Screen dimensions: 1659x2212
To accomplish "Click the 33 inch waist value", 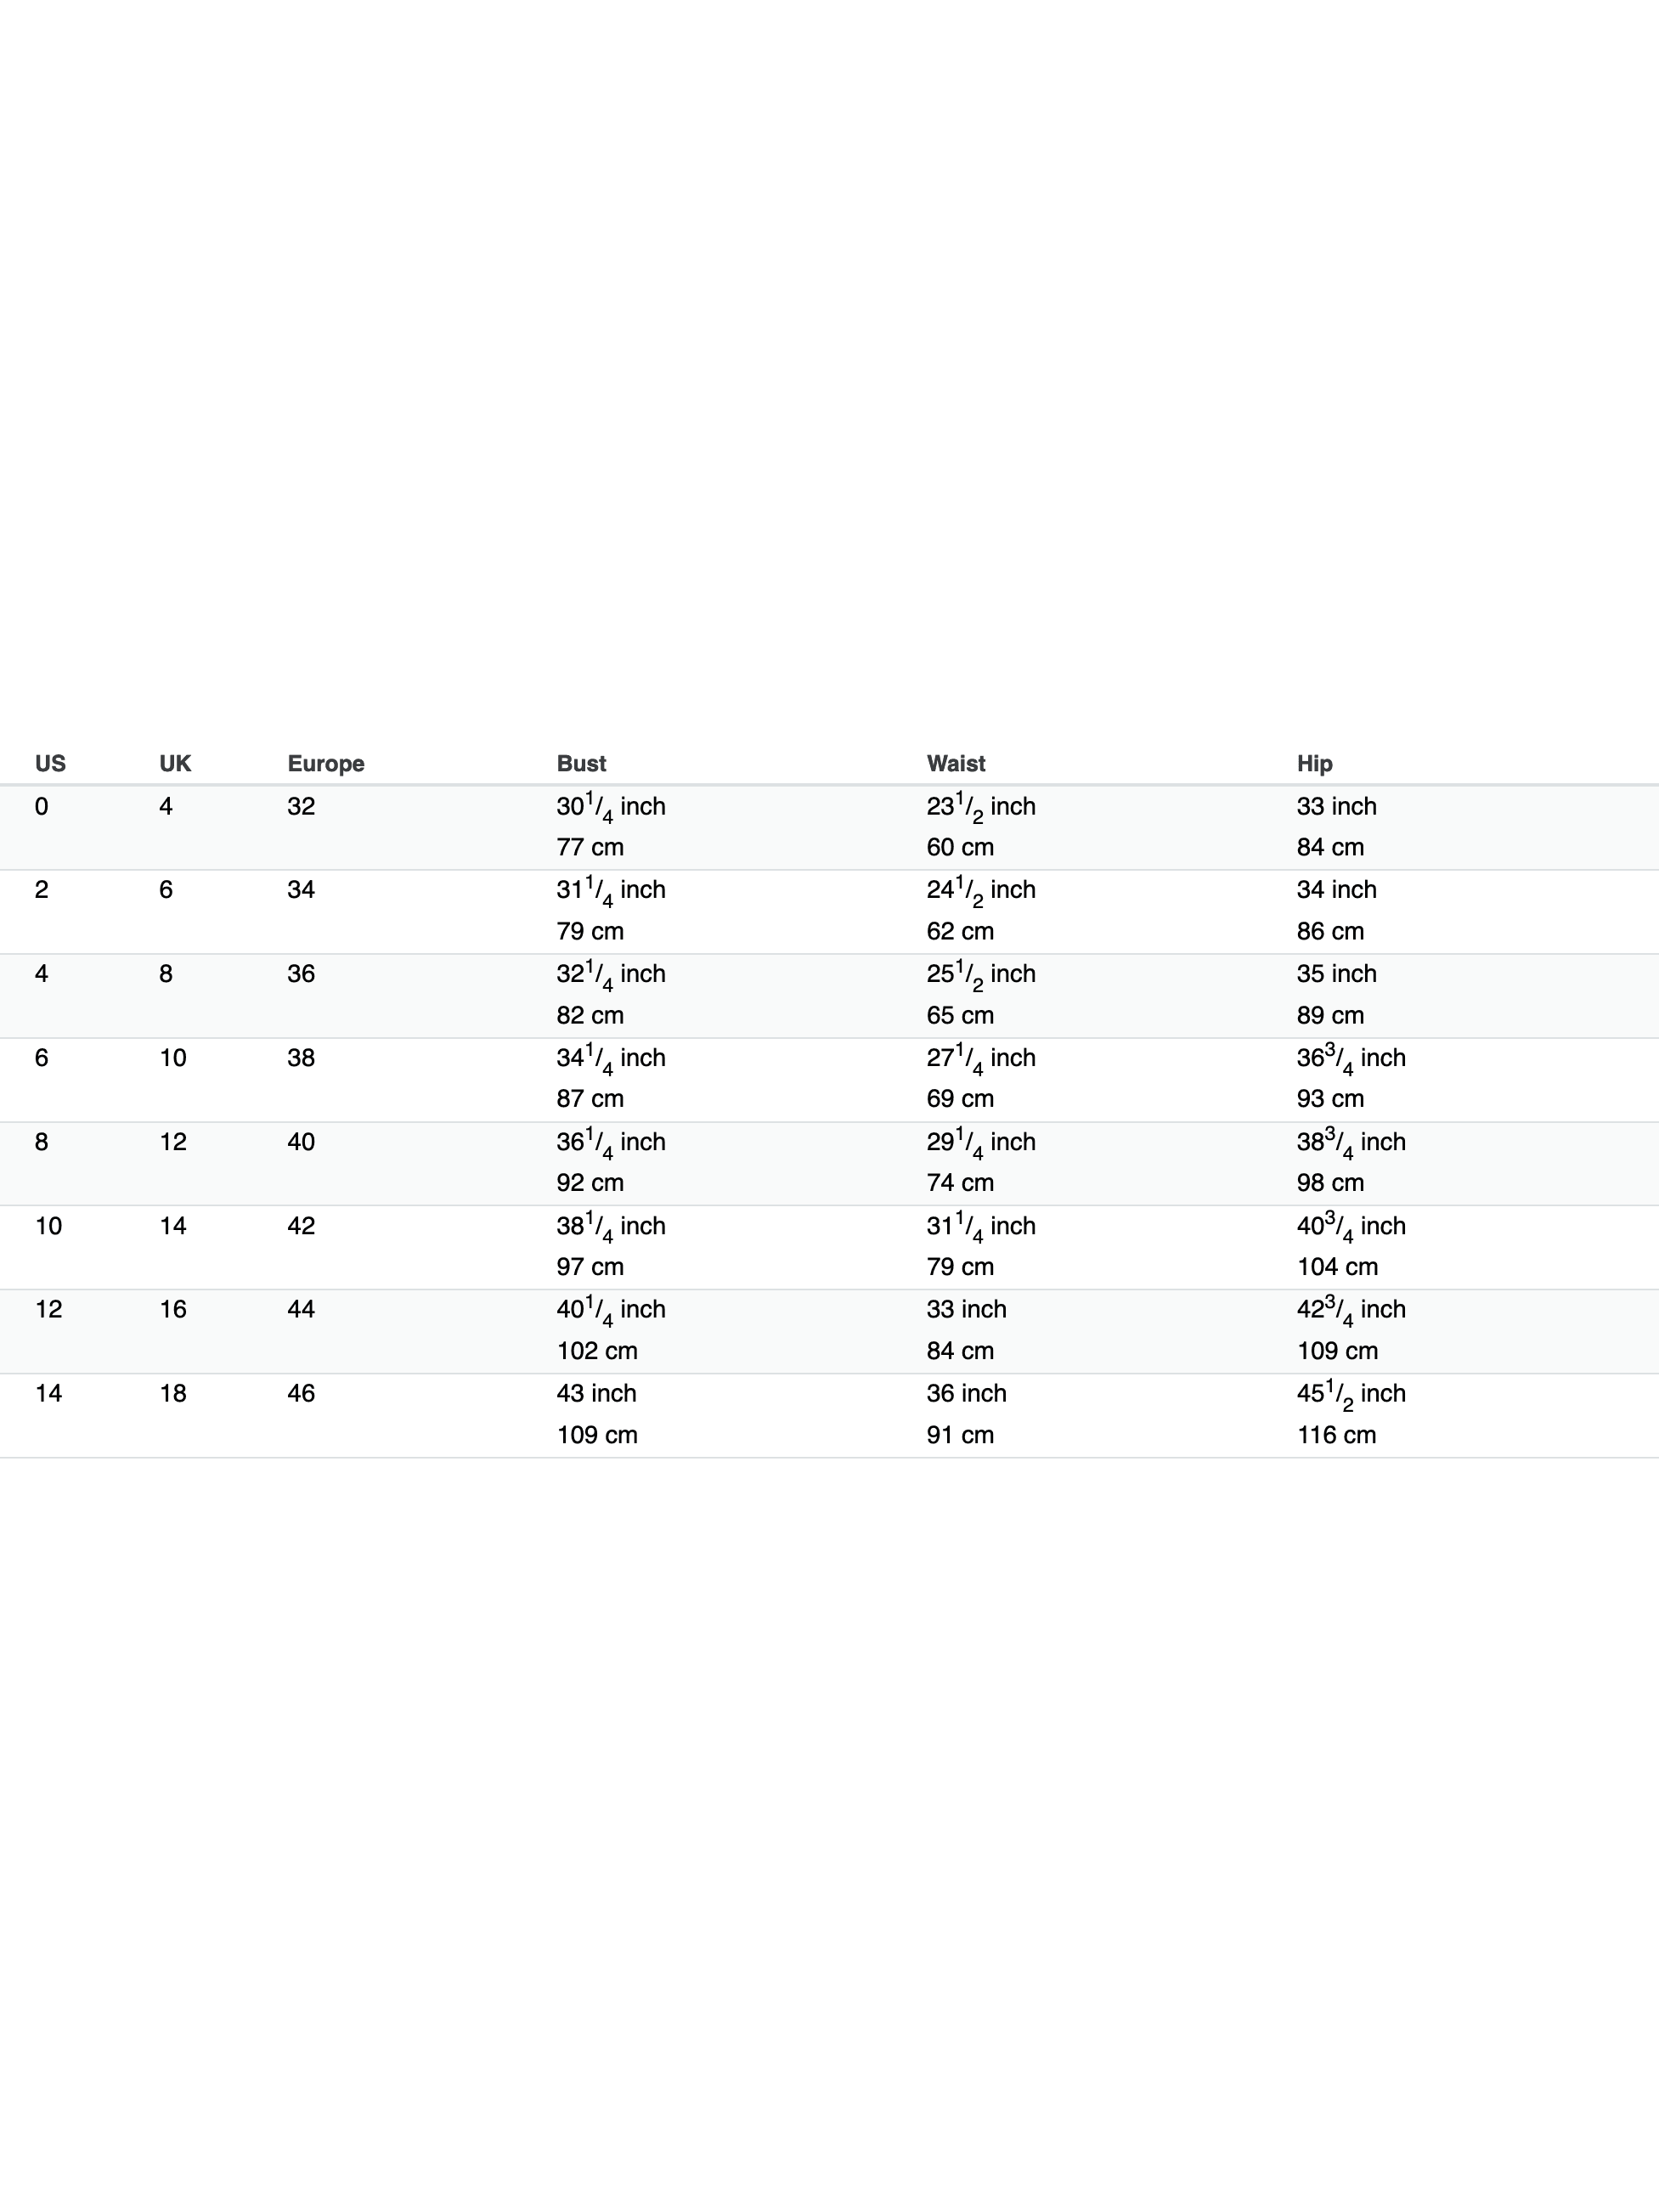I will click(966, 1309).
